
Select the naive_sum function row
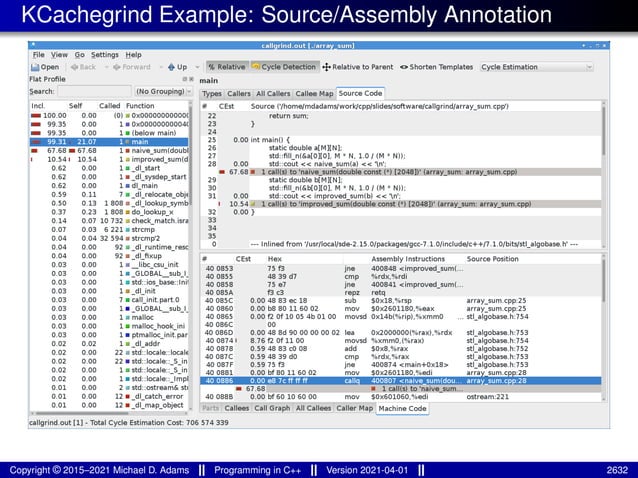(x=109, y=151)
